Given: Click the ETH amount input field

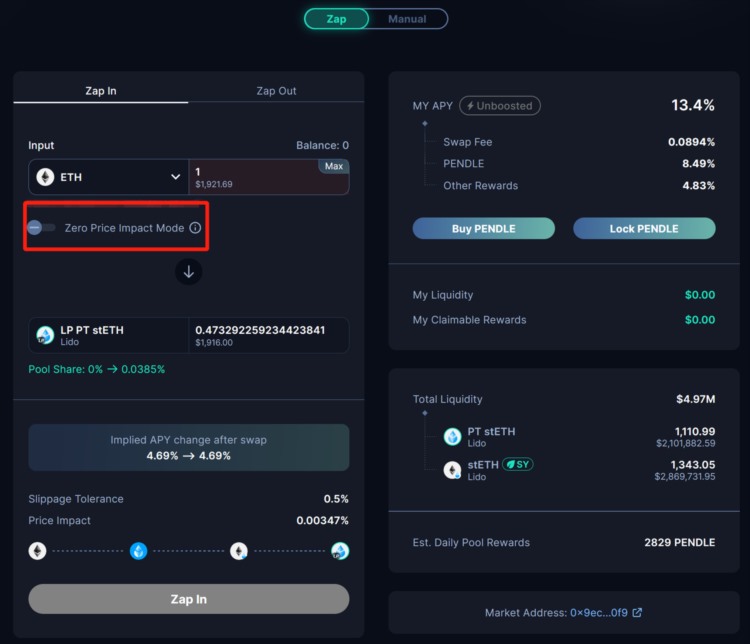Looking at the screenshot, I should pyautogui.click(x=255, y=177).
